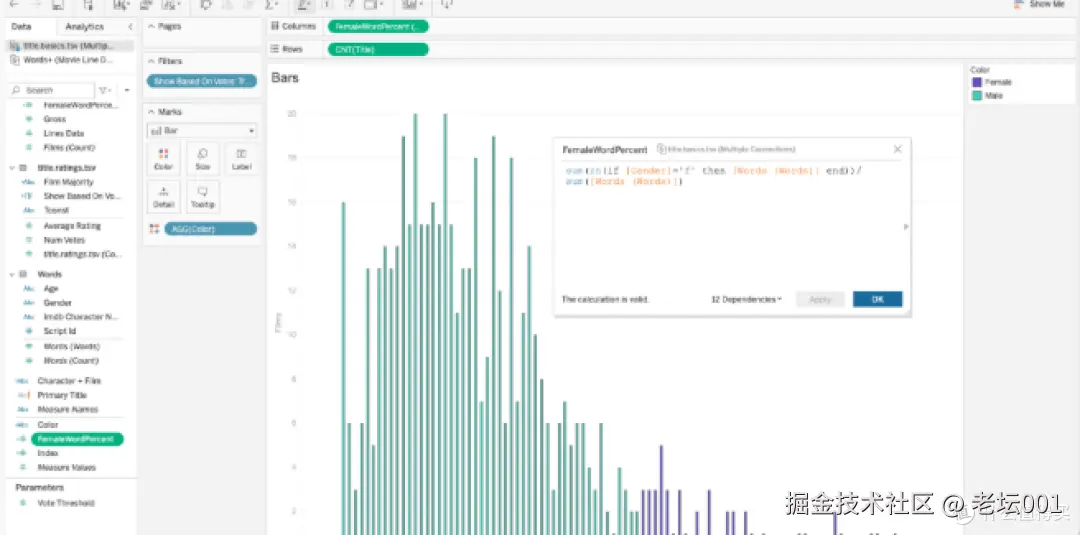1080x535 pixels.
Task: Click boolean type icon beside Show Based On Vo...
Action: [x=28, y=196]
